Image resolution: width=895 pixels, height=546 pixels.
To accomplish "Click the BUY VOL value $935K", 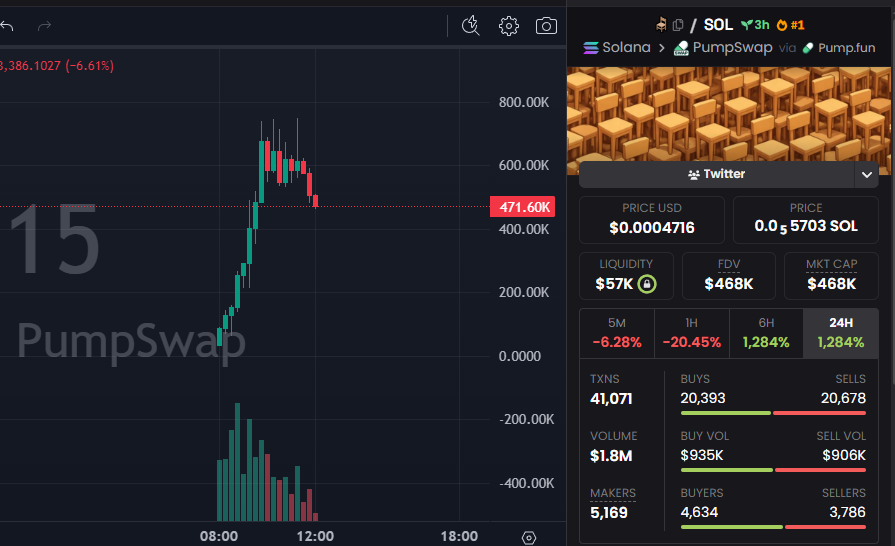I will (x=702, y=455).
